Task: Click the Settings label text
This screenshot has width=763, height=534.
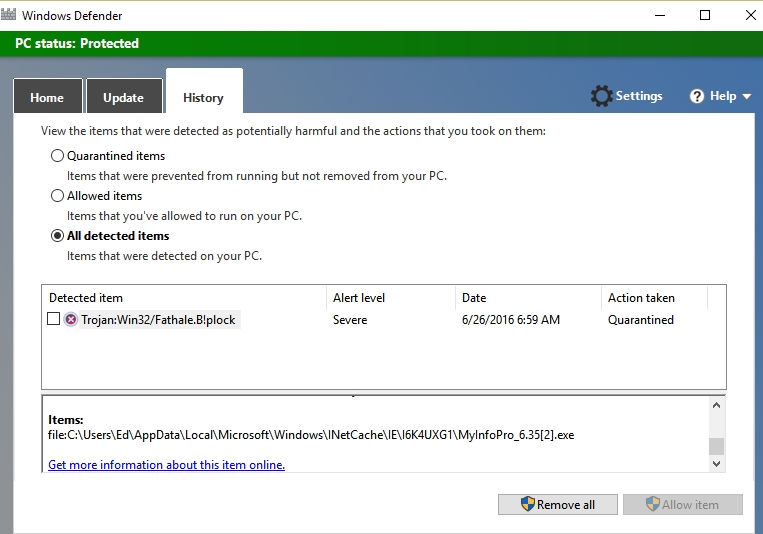Action: point(639,96)
